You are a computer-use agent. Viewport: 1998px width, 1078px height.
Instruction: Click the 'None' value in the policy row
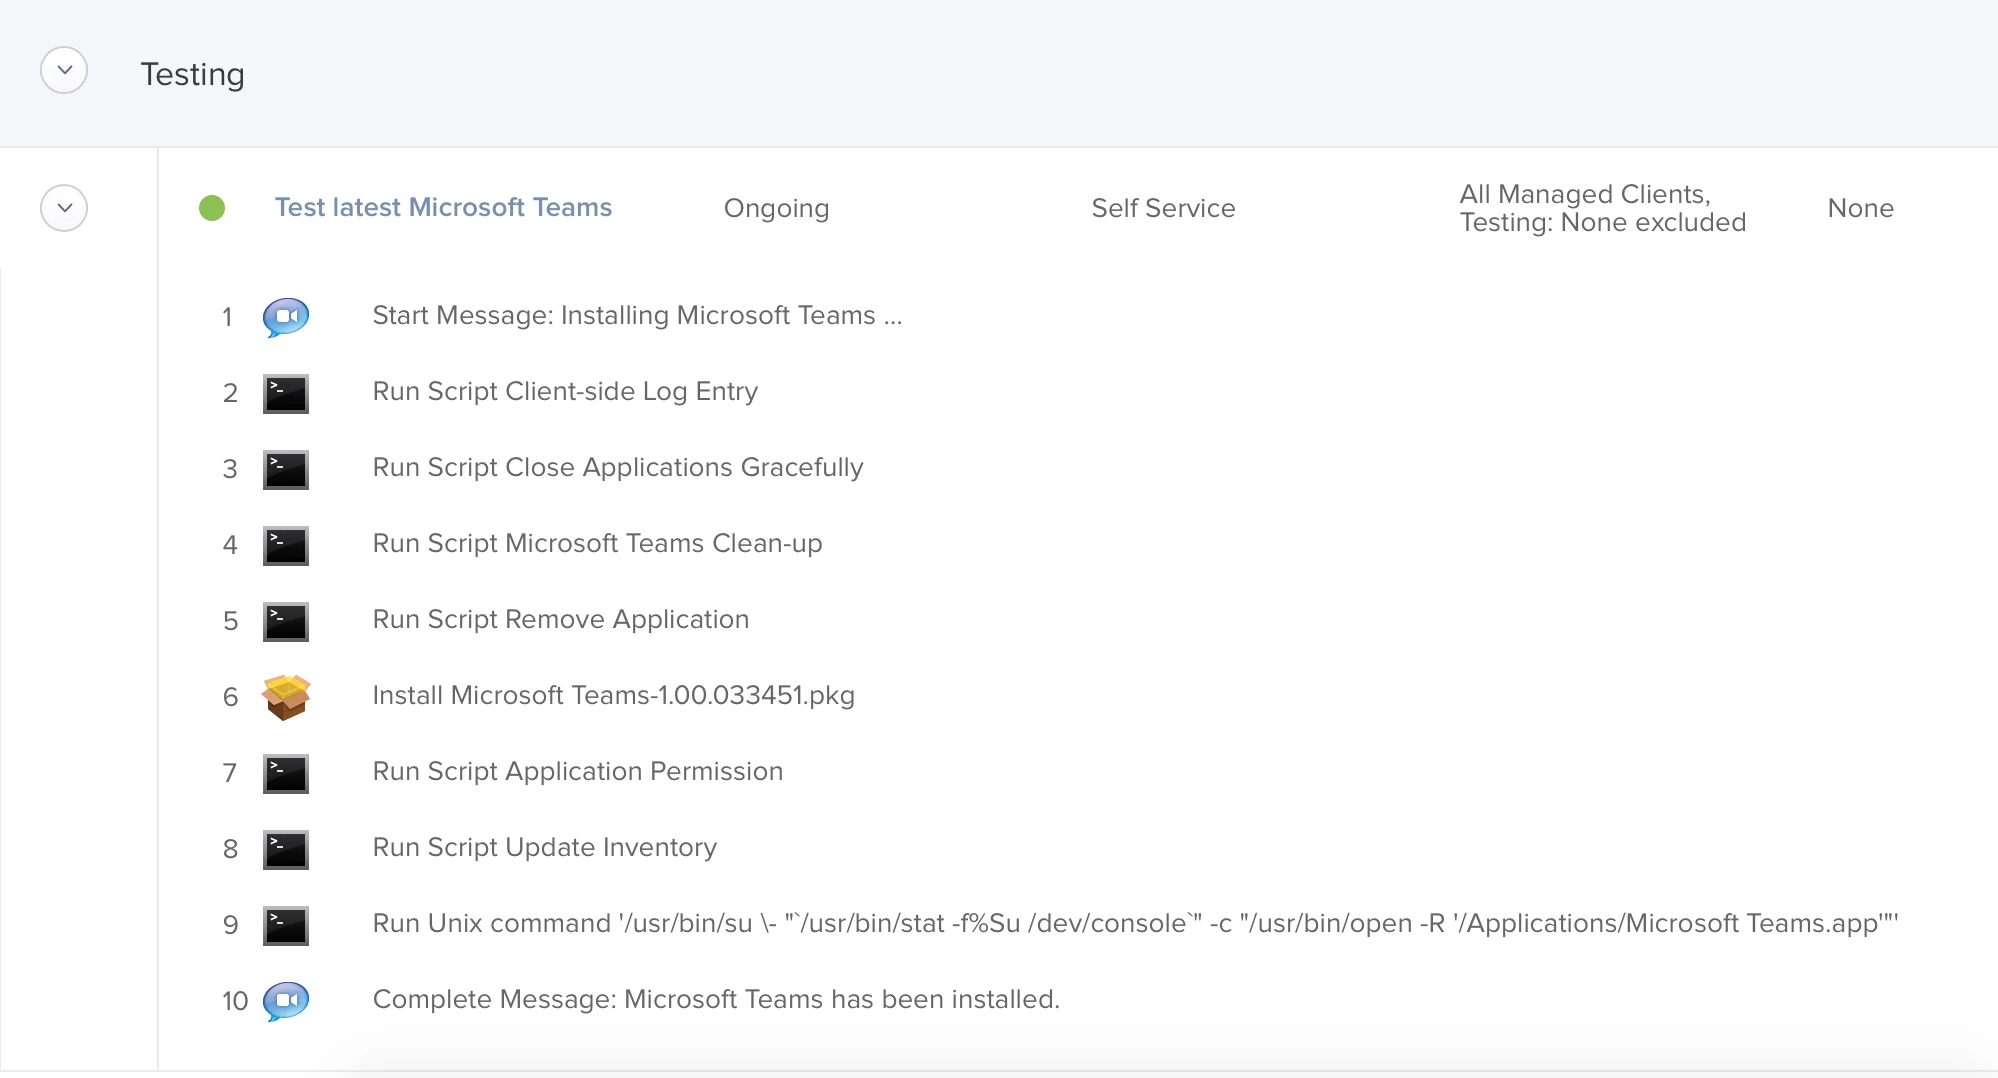click(x=1860, y=208)
